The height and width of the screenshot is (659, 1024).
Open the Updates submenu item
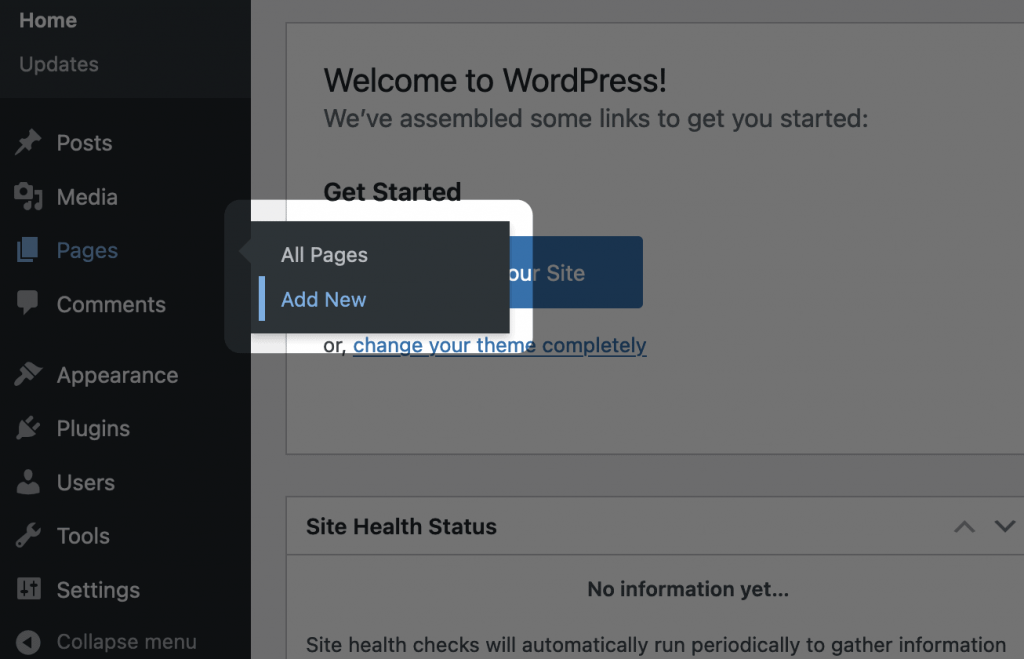59,64
